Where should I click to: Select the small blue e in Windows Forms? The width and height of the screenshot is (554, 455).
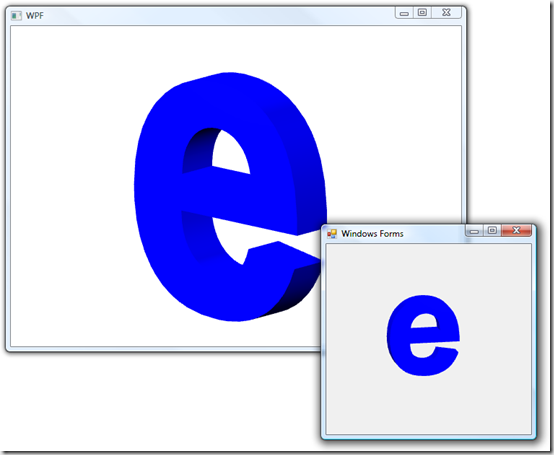click(423, 335)
